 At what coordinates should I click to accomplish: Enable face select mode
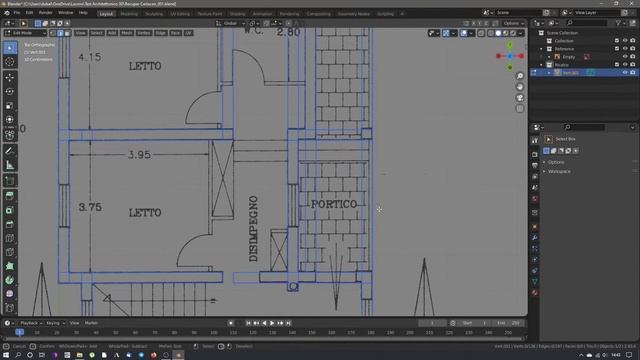pyautogui.click(x=67, y=33)
